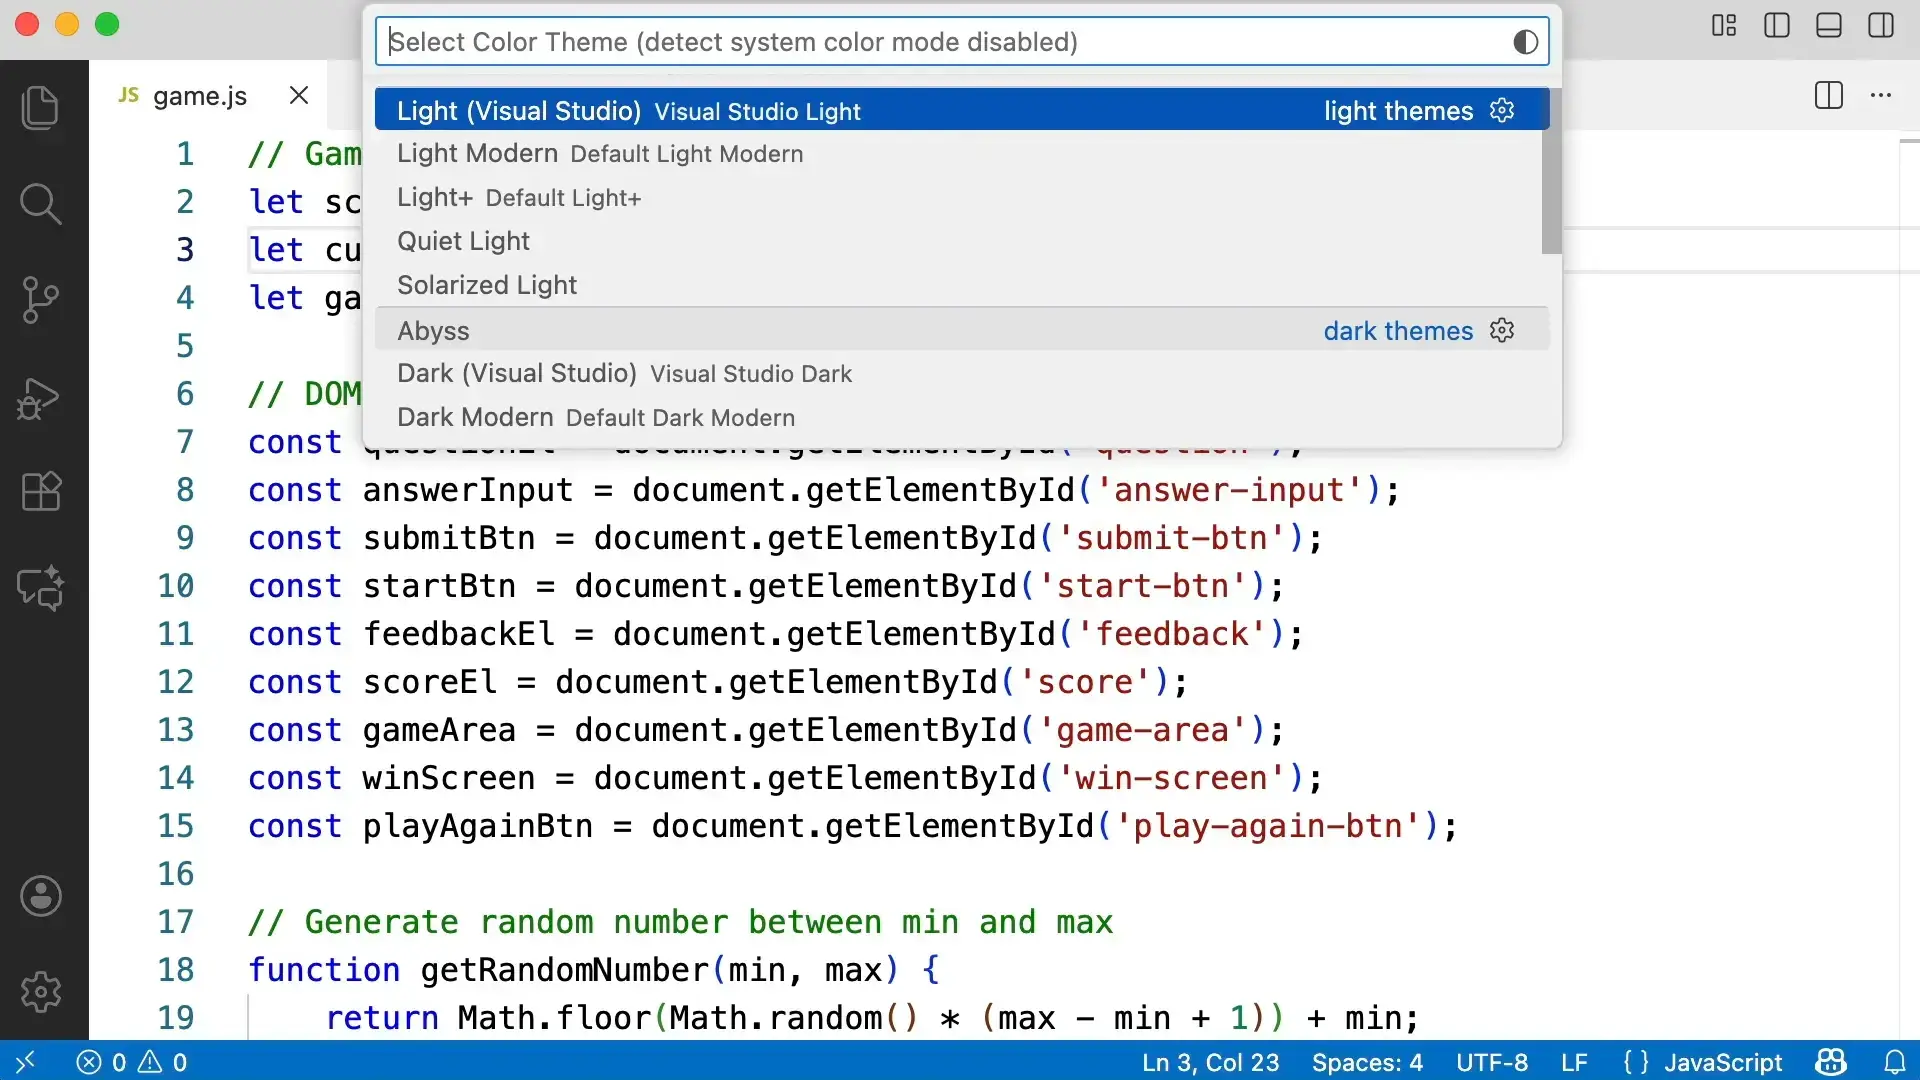Viewport: 1920px width, 1080px height.
Task: Open the Search view icon
Action: tap(40, 204)
